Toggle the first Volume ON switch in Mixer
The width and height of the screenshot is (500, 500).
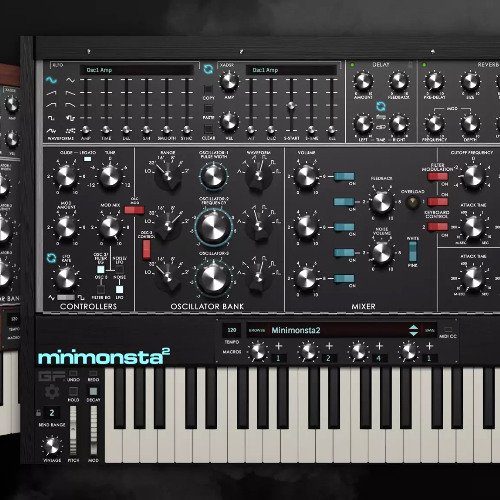(x=344, y=176)
